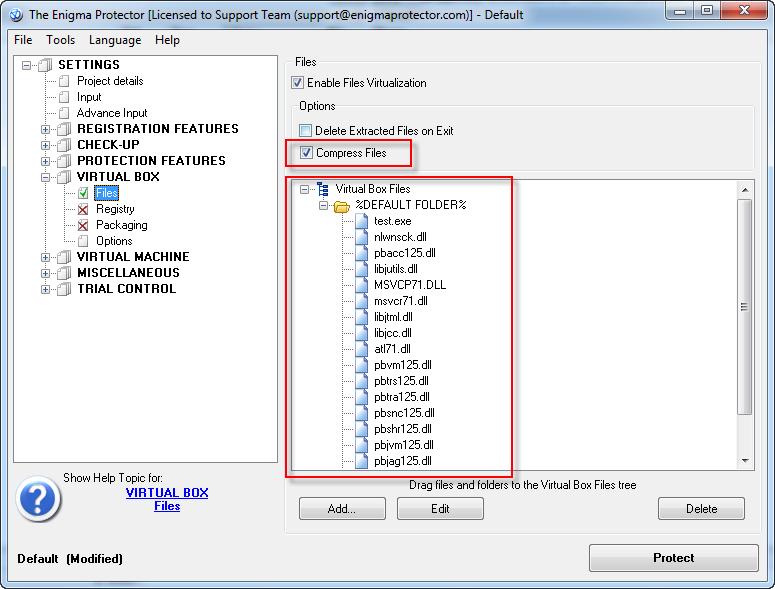Expand the REGISTRATION FEATURES node
The height and width of the screenshot is (589, 775).
click(45, 129)
